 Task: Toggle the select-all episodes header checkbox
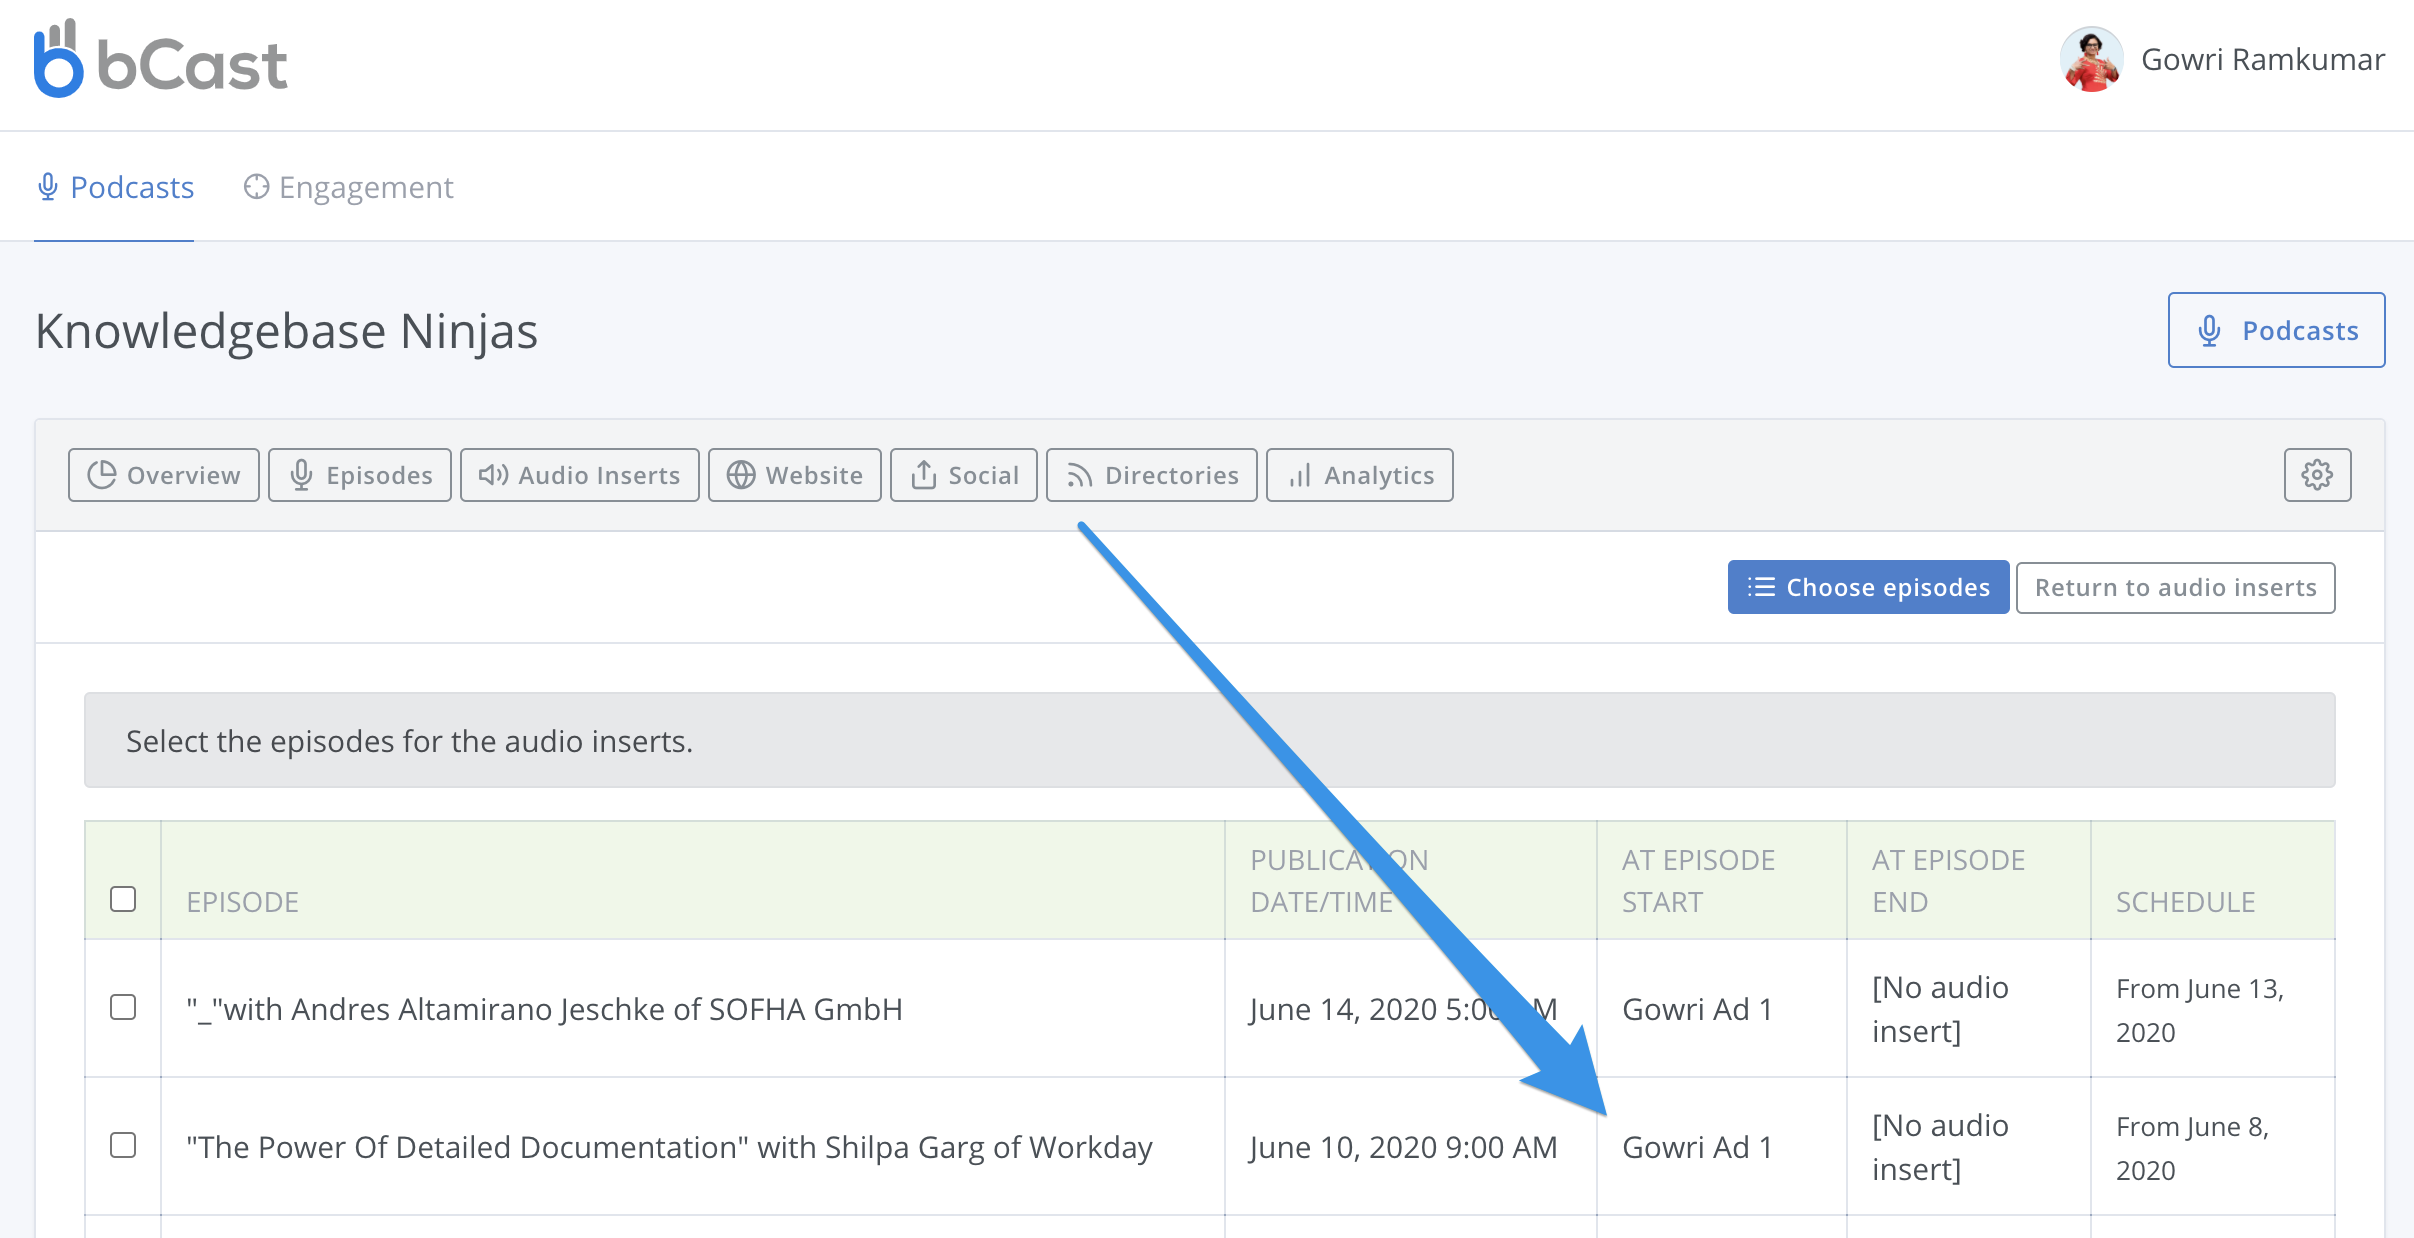[x=123, y=899]
